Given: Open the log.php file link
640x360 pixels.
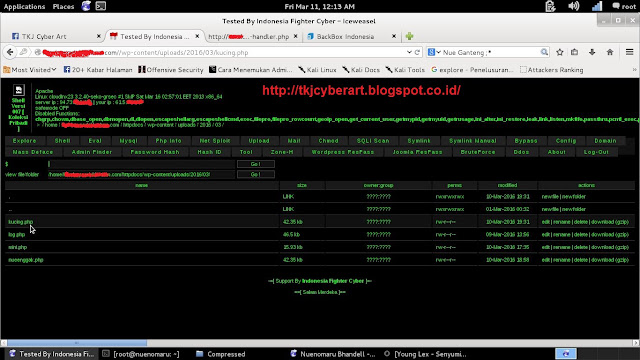Looking at the screenshot, I should pos(17,235).
